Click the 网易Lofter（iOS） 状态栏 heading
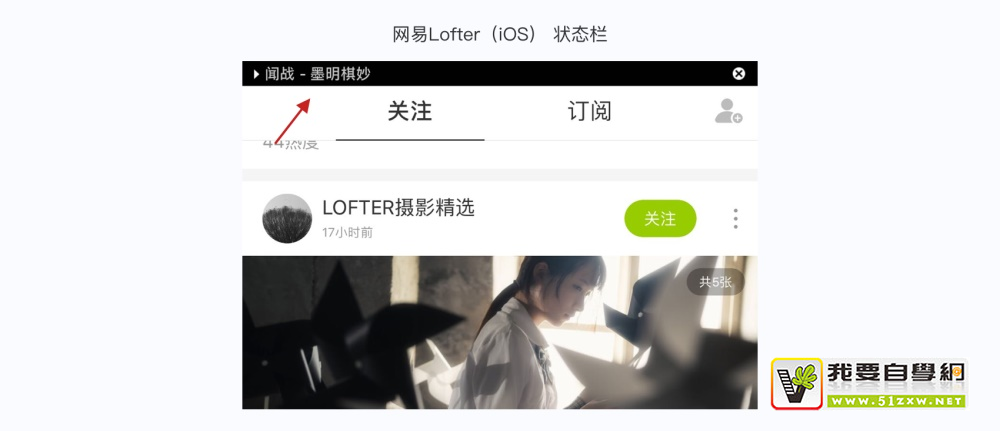Viewport: 1000px width, 431px height. (x=500, y=34)
